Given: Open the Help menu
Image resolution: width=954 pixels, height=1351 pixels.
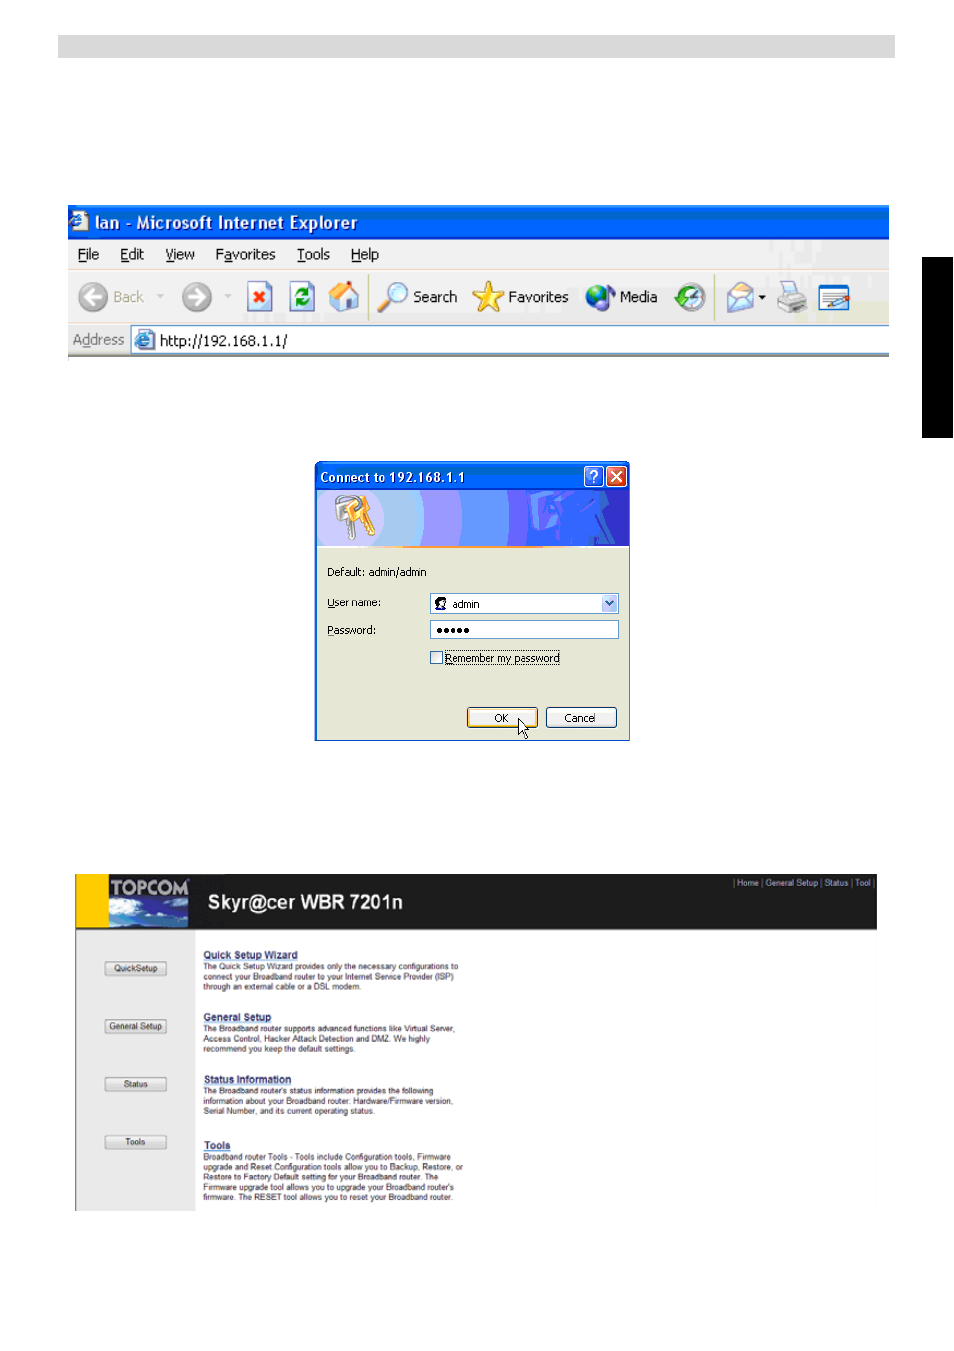Looking at the screenshot, I should [x=365, y=255].
